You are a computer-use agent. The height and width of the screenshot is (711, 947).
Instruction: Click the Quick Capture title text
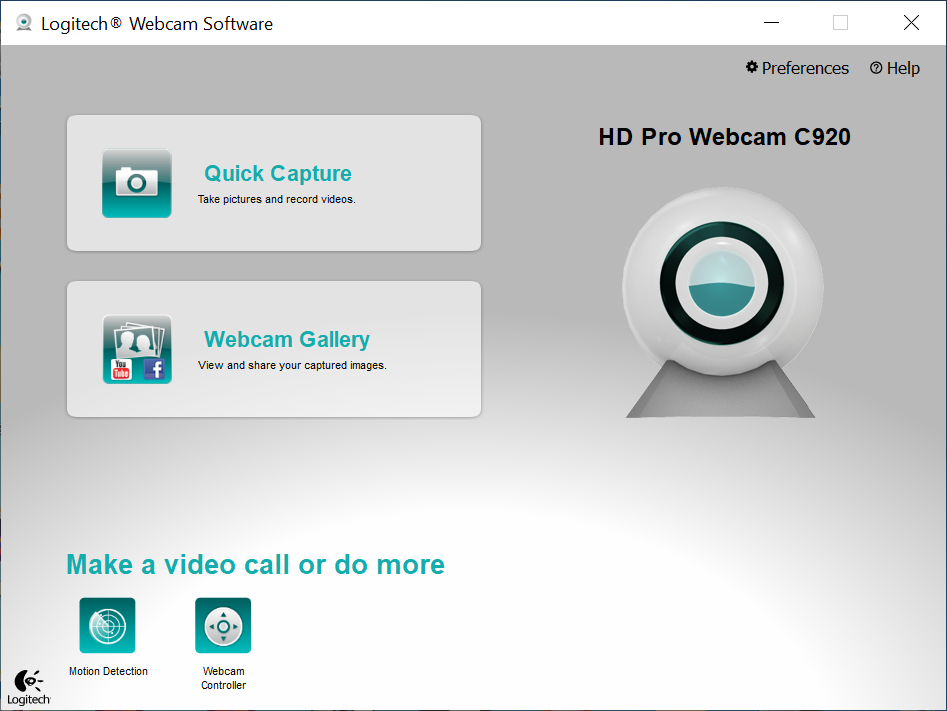278,173
